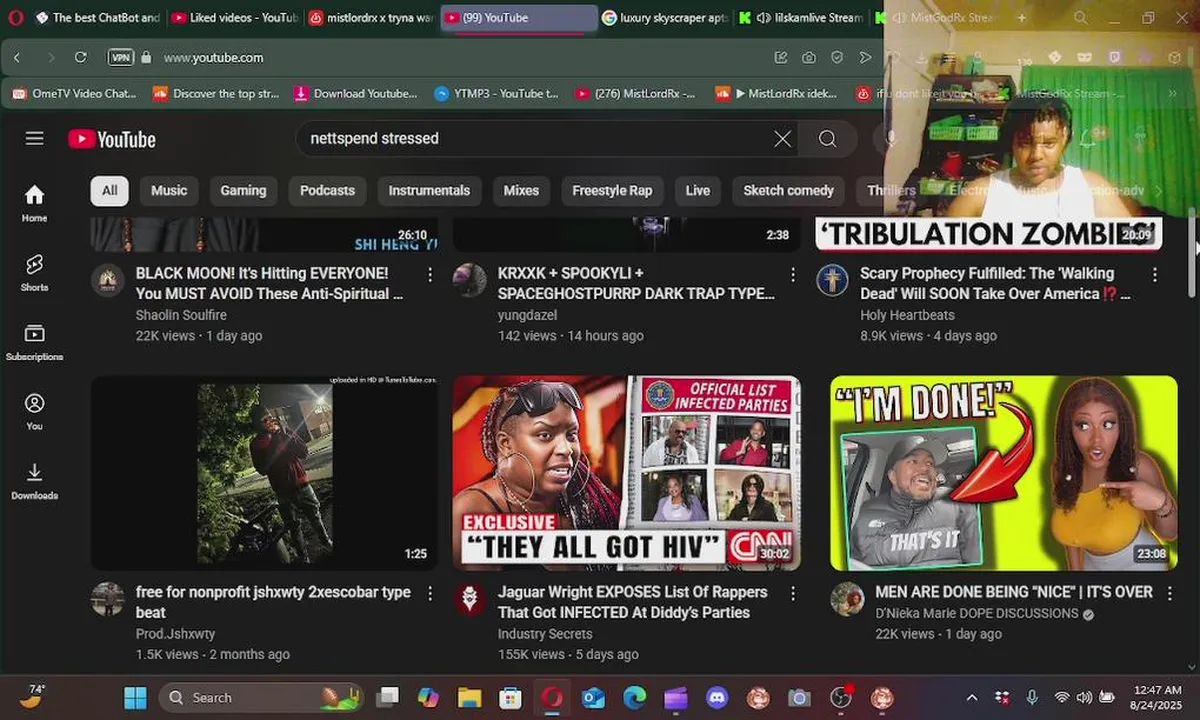Open Shorts from the sidebar
This screenshot has width=1200, height=720.
pos(35,272)
